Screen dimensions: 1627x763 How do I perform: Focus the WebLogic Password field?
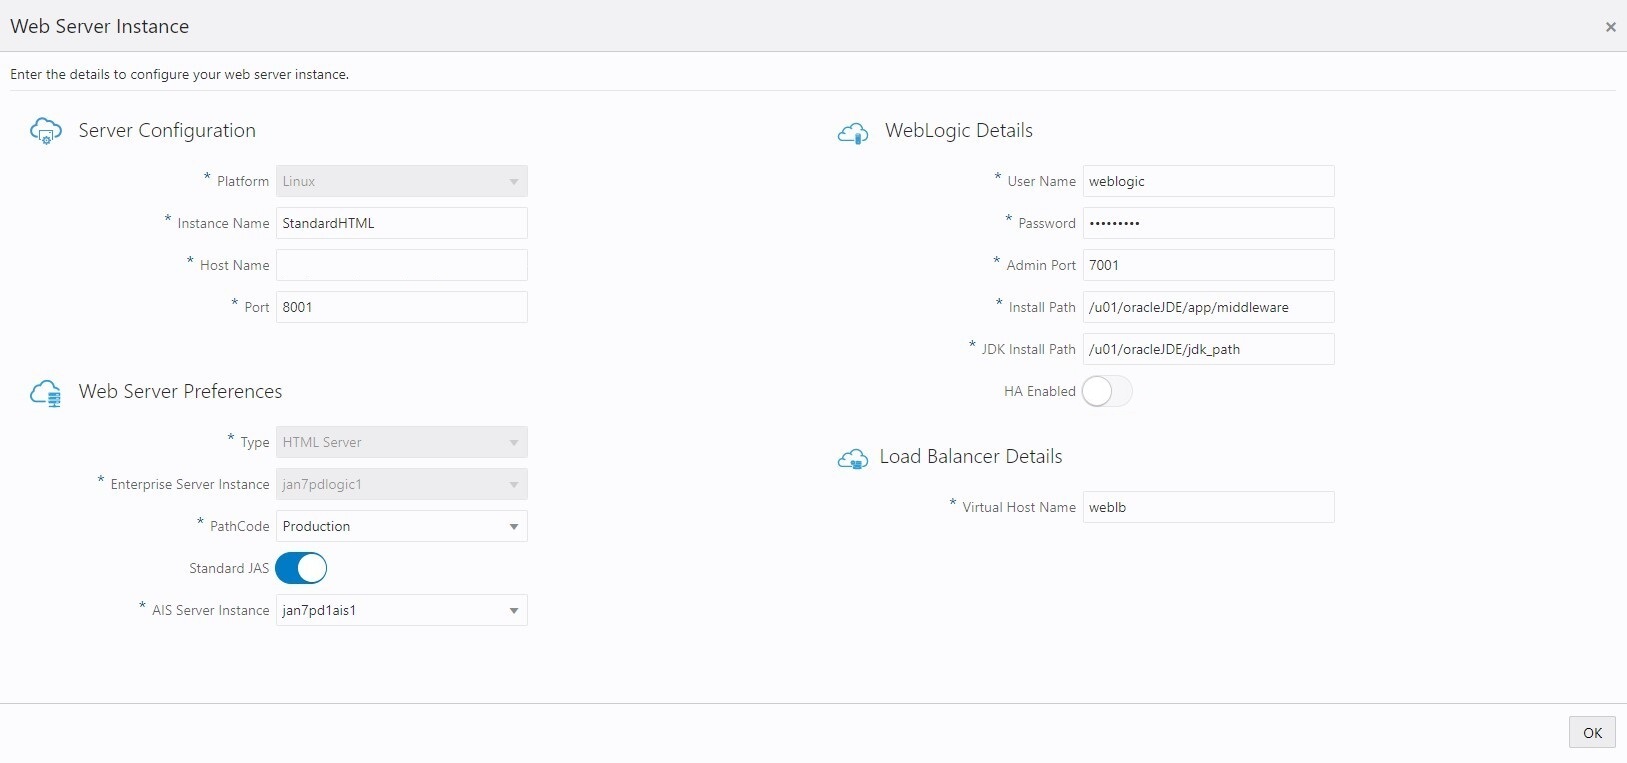1208,223
